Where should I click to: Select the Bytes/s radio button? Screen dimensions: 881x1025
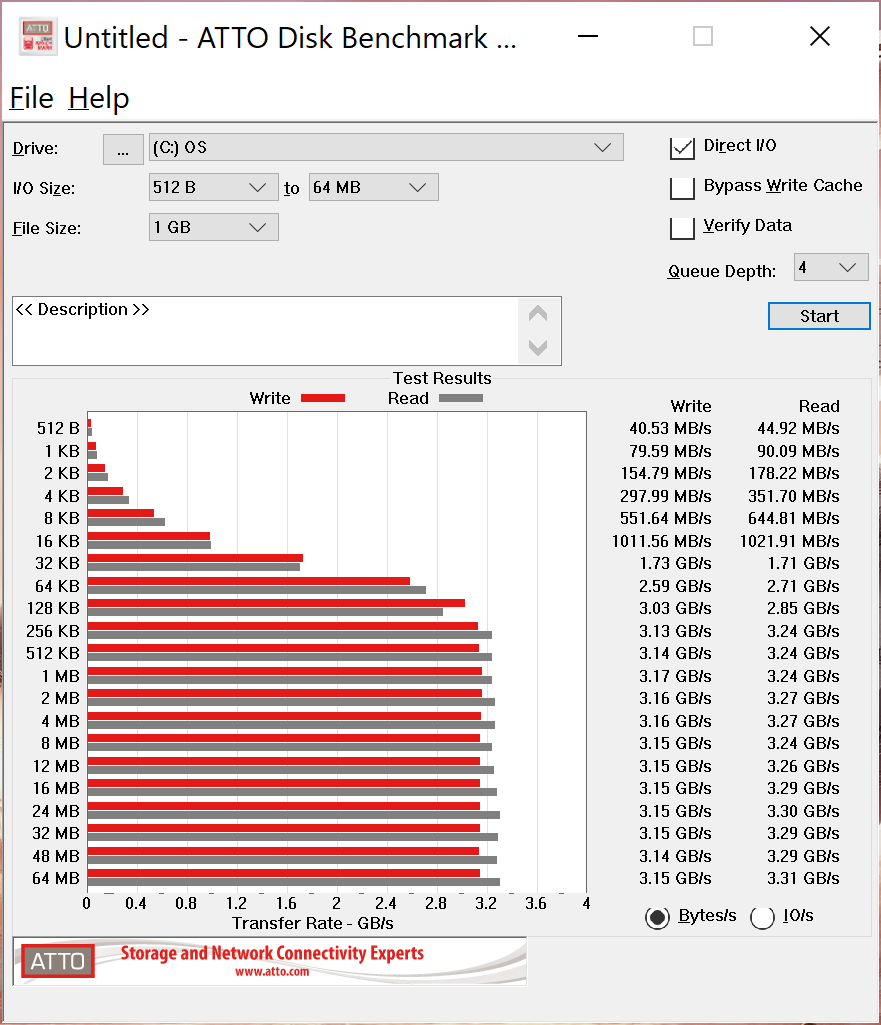pyautogui.click(x=657, y=918)
